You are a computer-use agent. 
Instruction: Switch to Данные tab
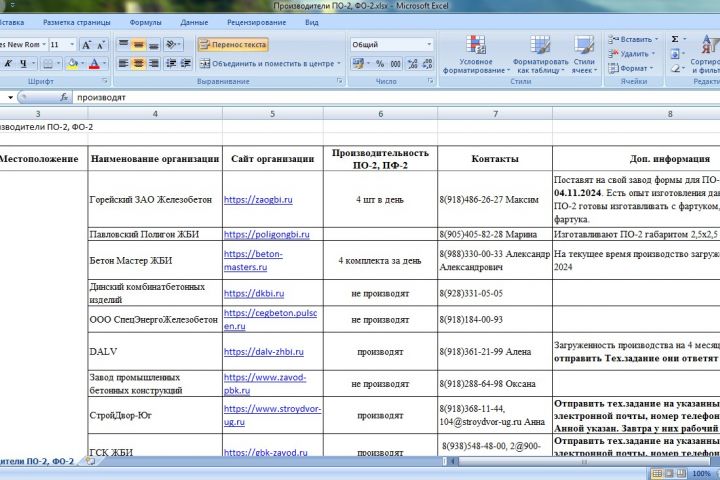coord(194,22)
